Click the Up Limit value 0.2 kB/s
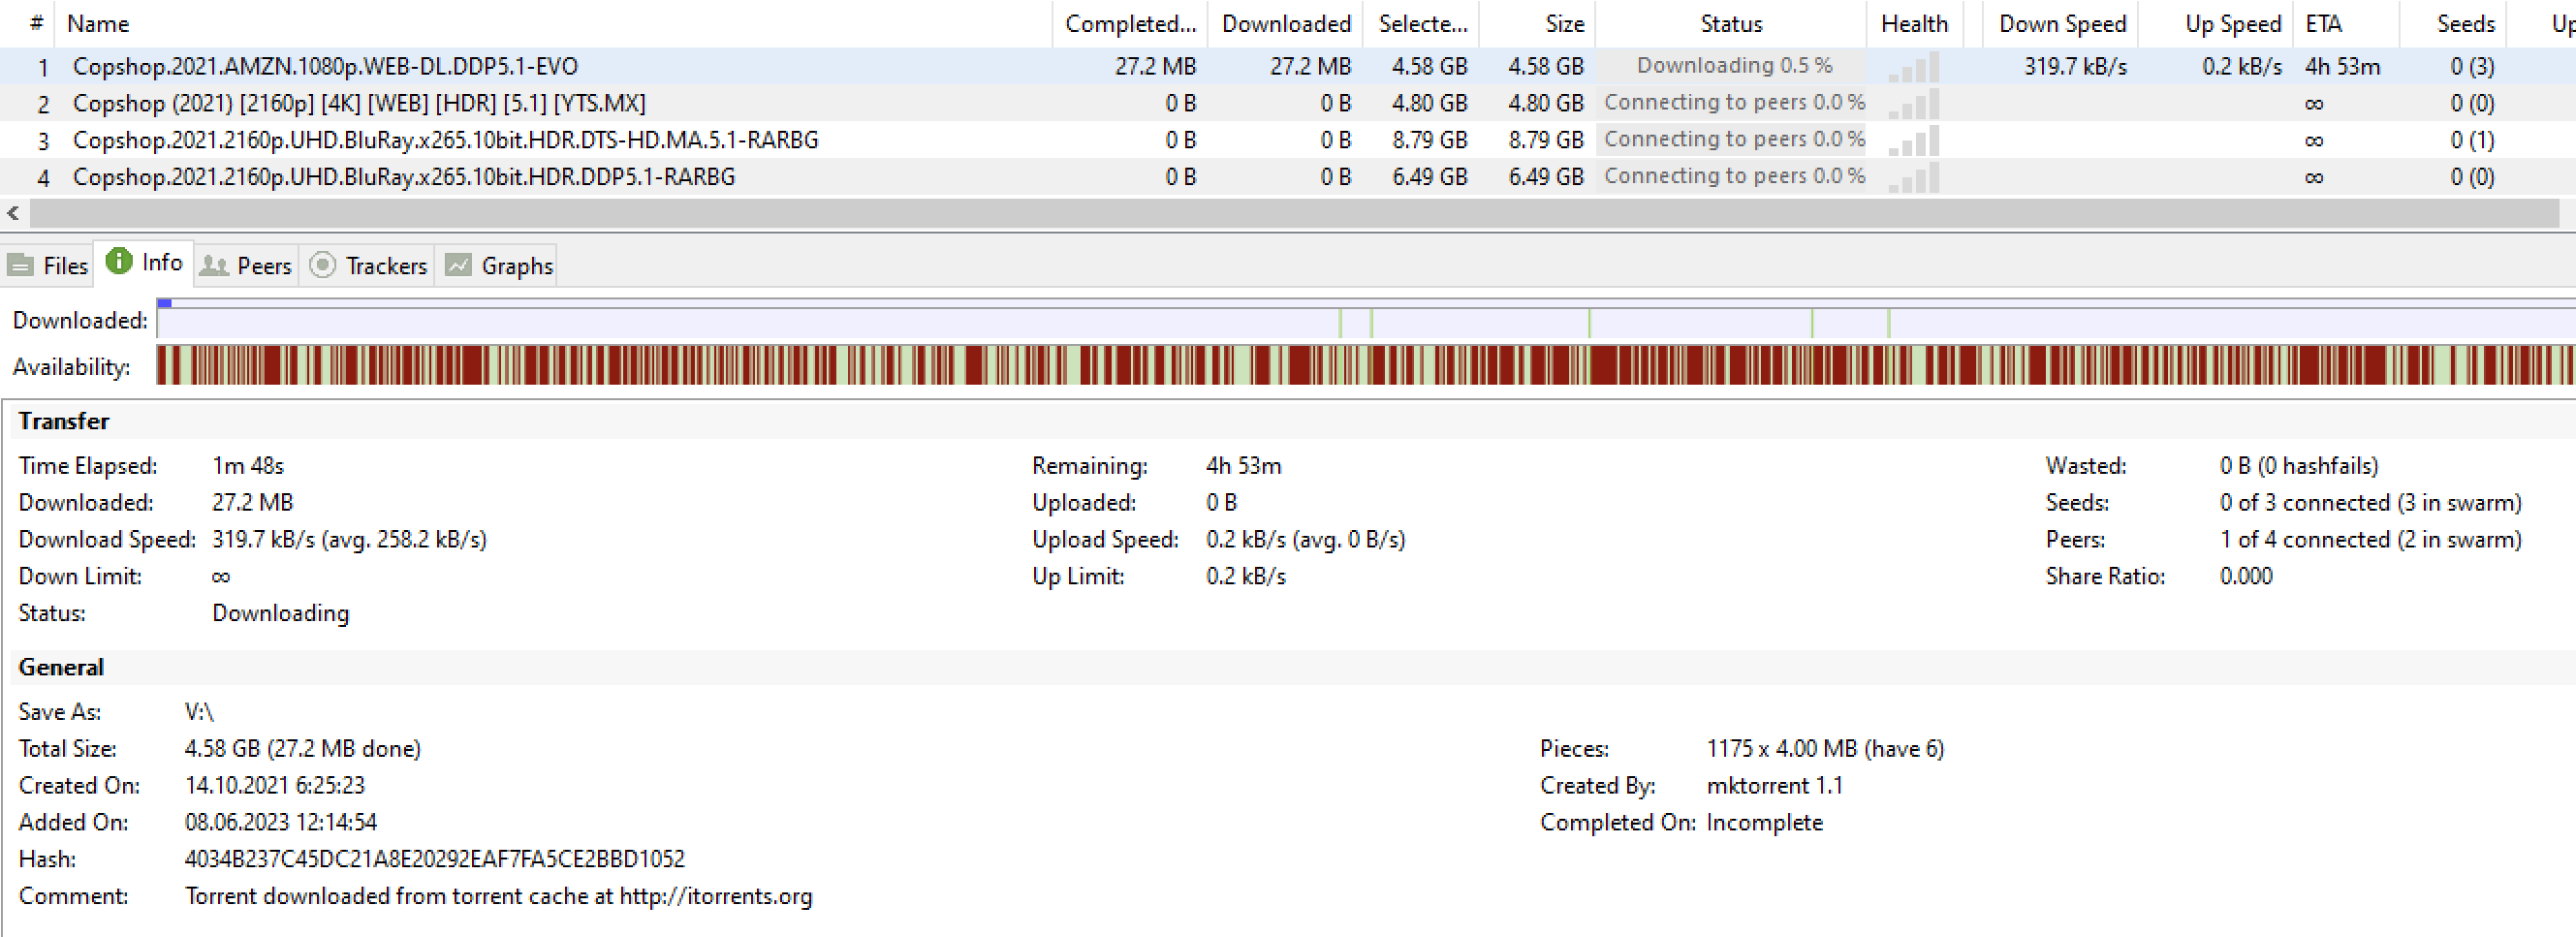 pyautogui.click(x=1245, y=577)
